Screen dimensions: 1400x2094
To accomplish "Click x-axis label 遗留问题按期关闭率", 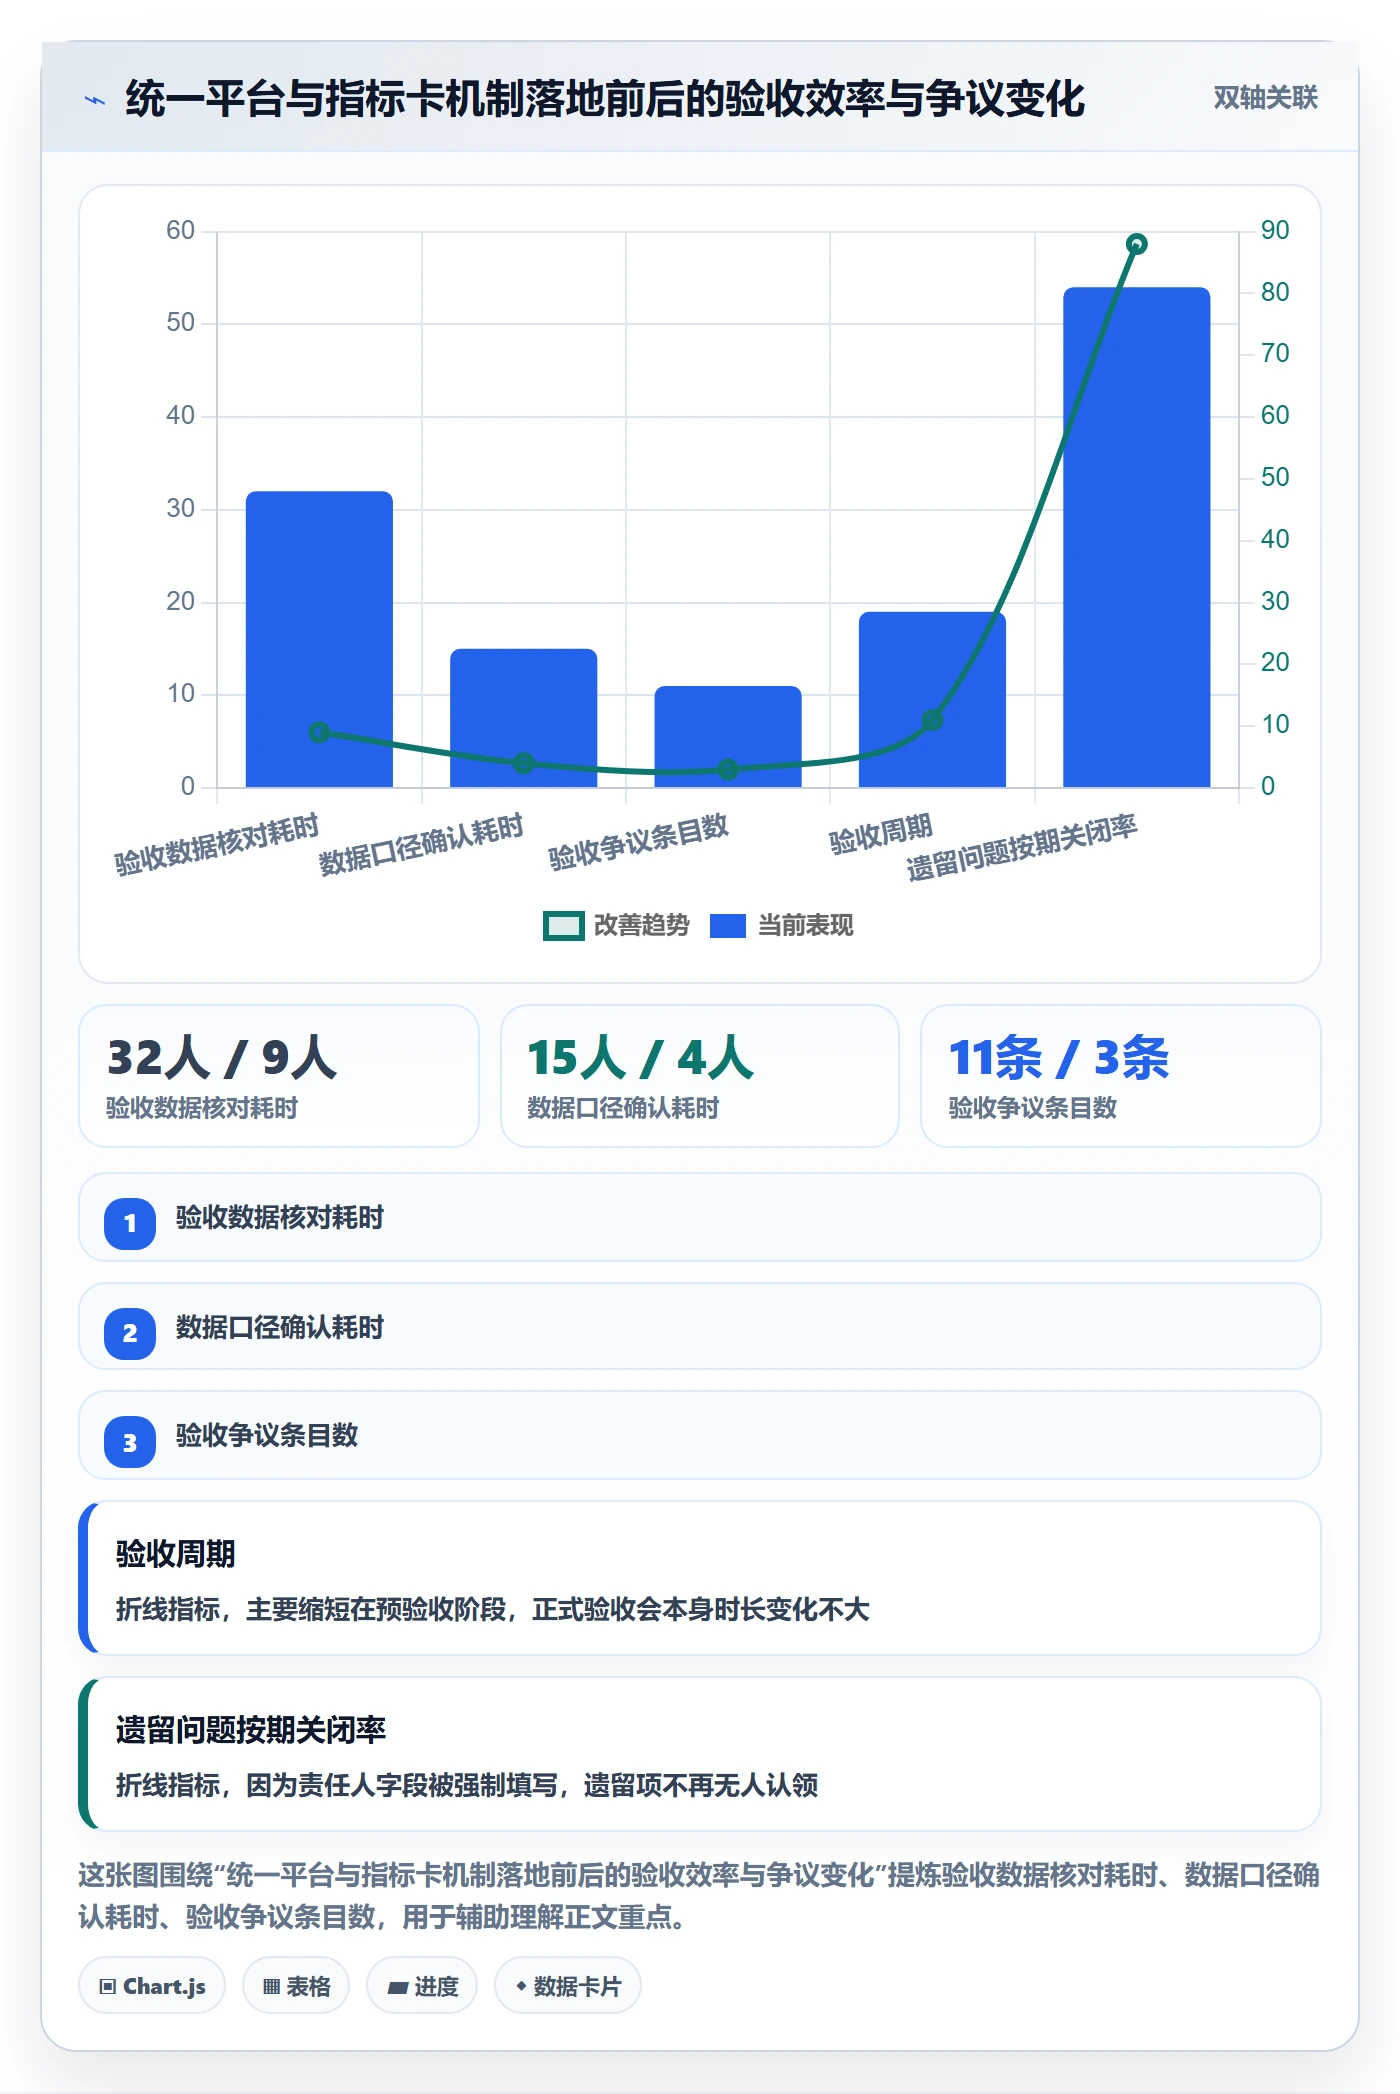I will (x=1021, y=848).
